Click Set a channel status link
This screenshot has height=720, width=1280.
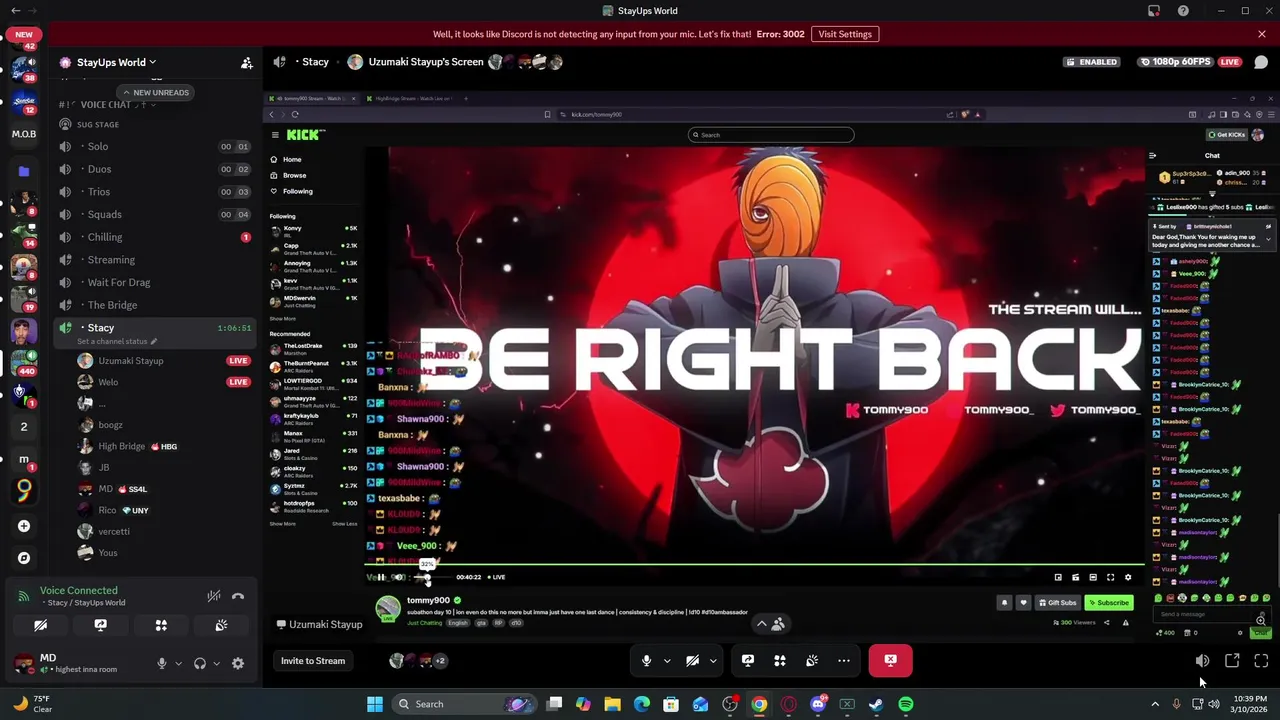tap(118, 342)
